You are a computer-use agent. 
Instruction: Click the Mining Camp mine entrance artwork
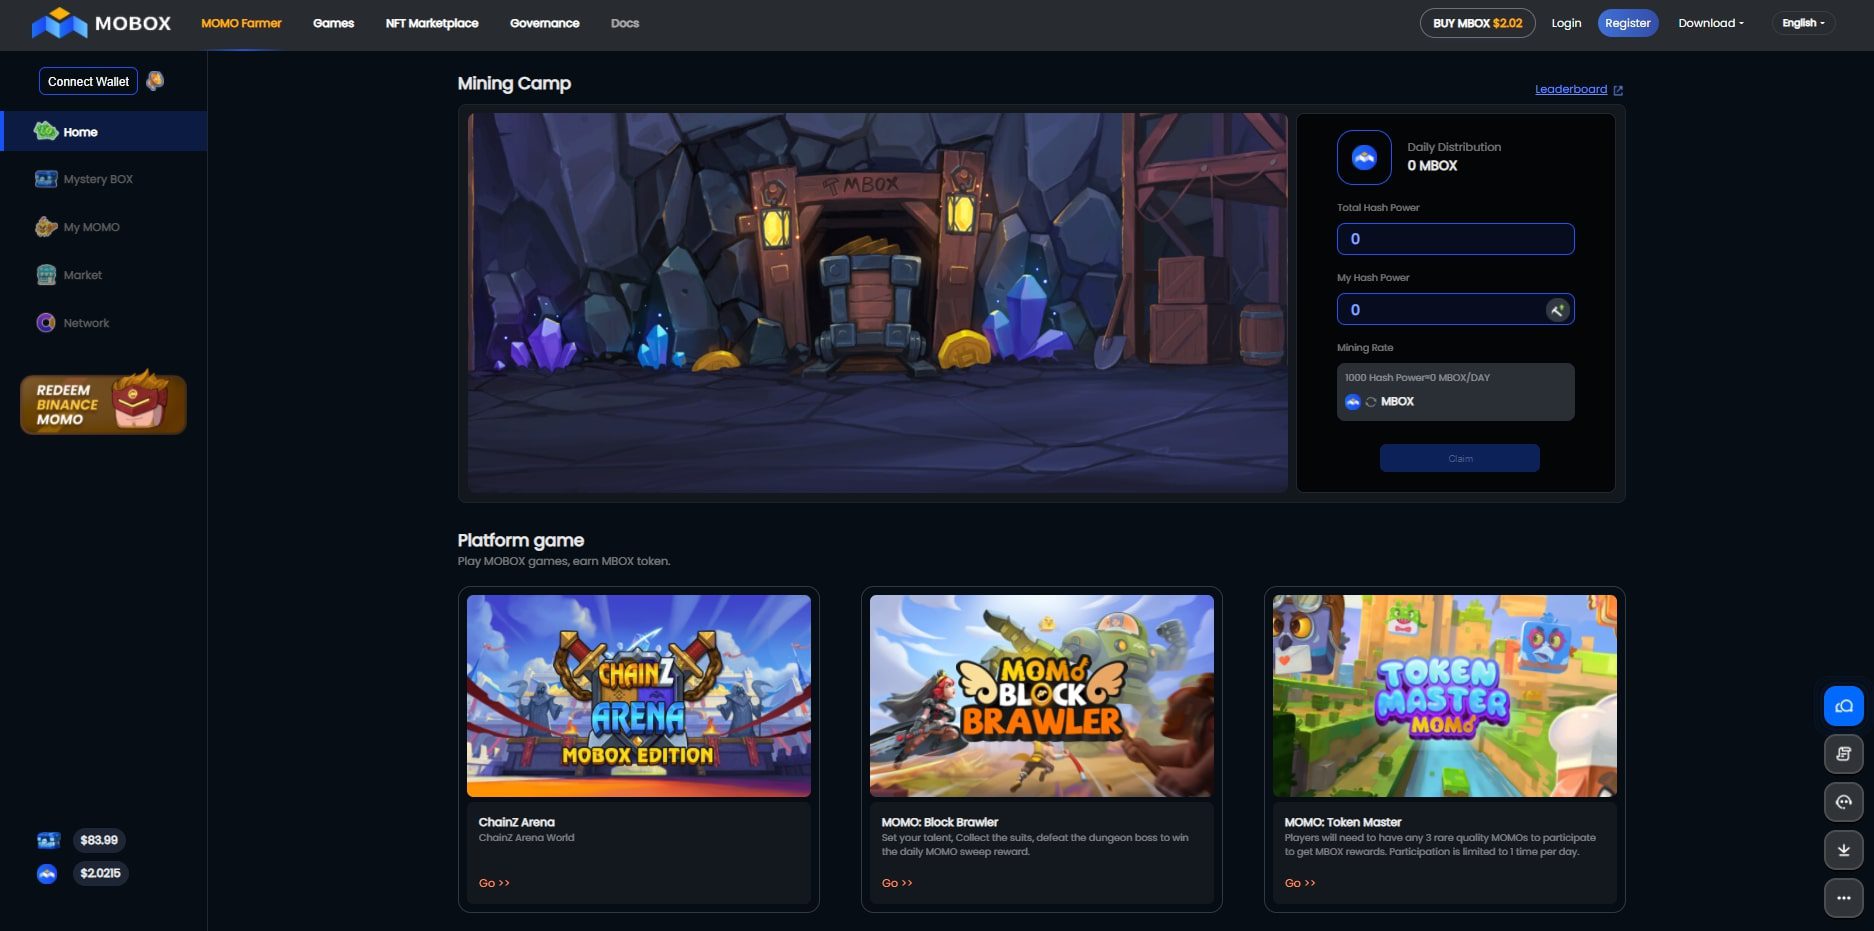click(x=877, y=302)
